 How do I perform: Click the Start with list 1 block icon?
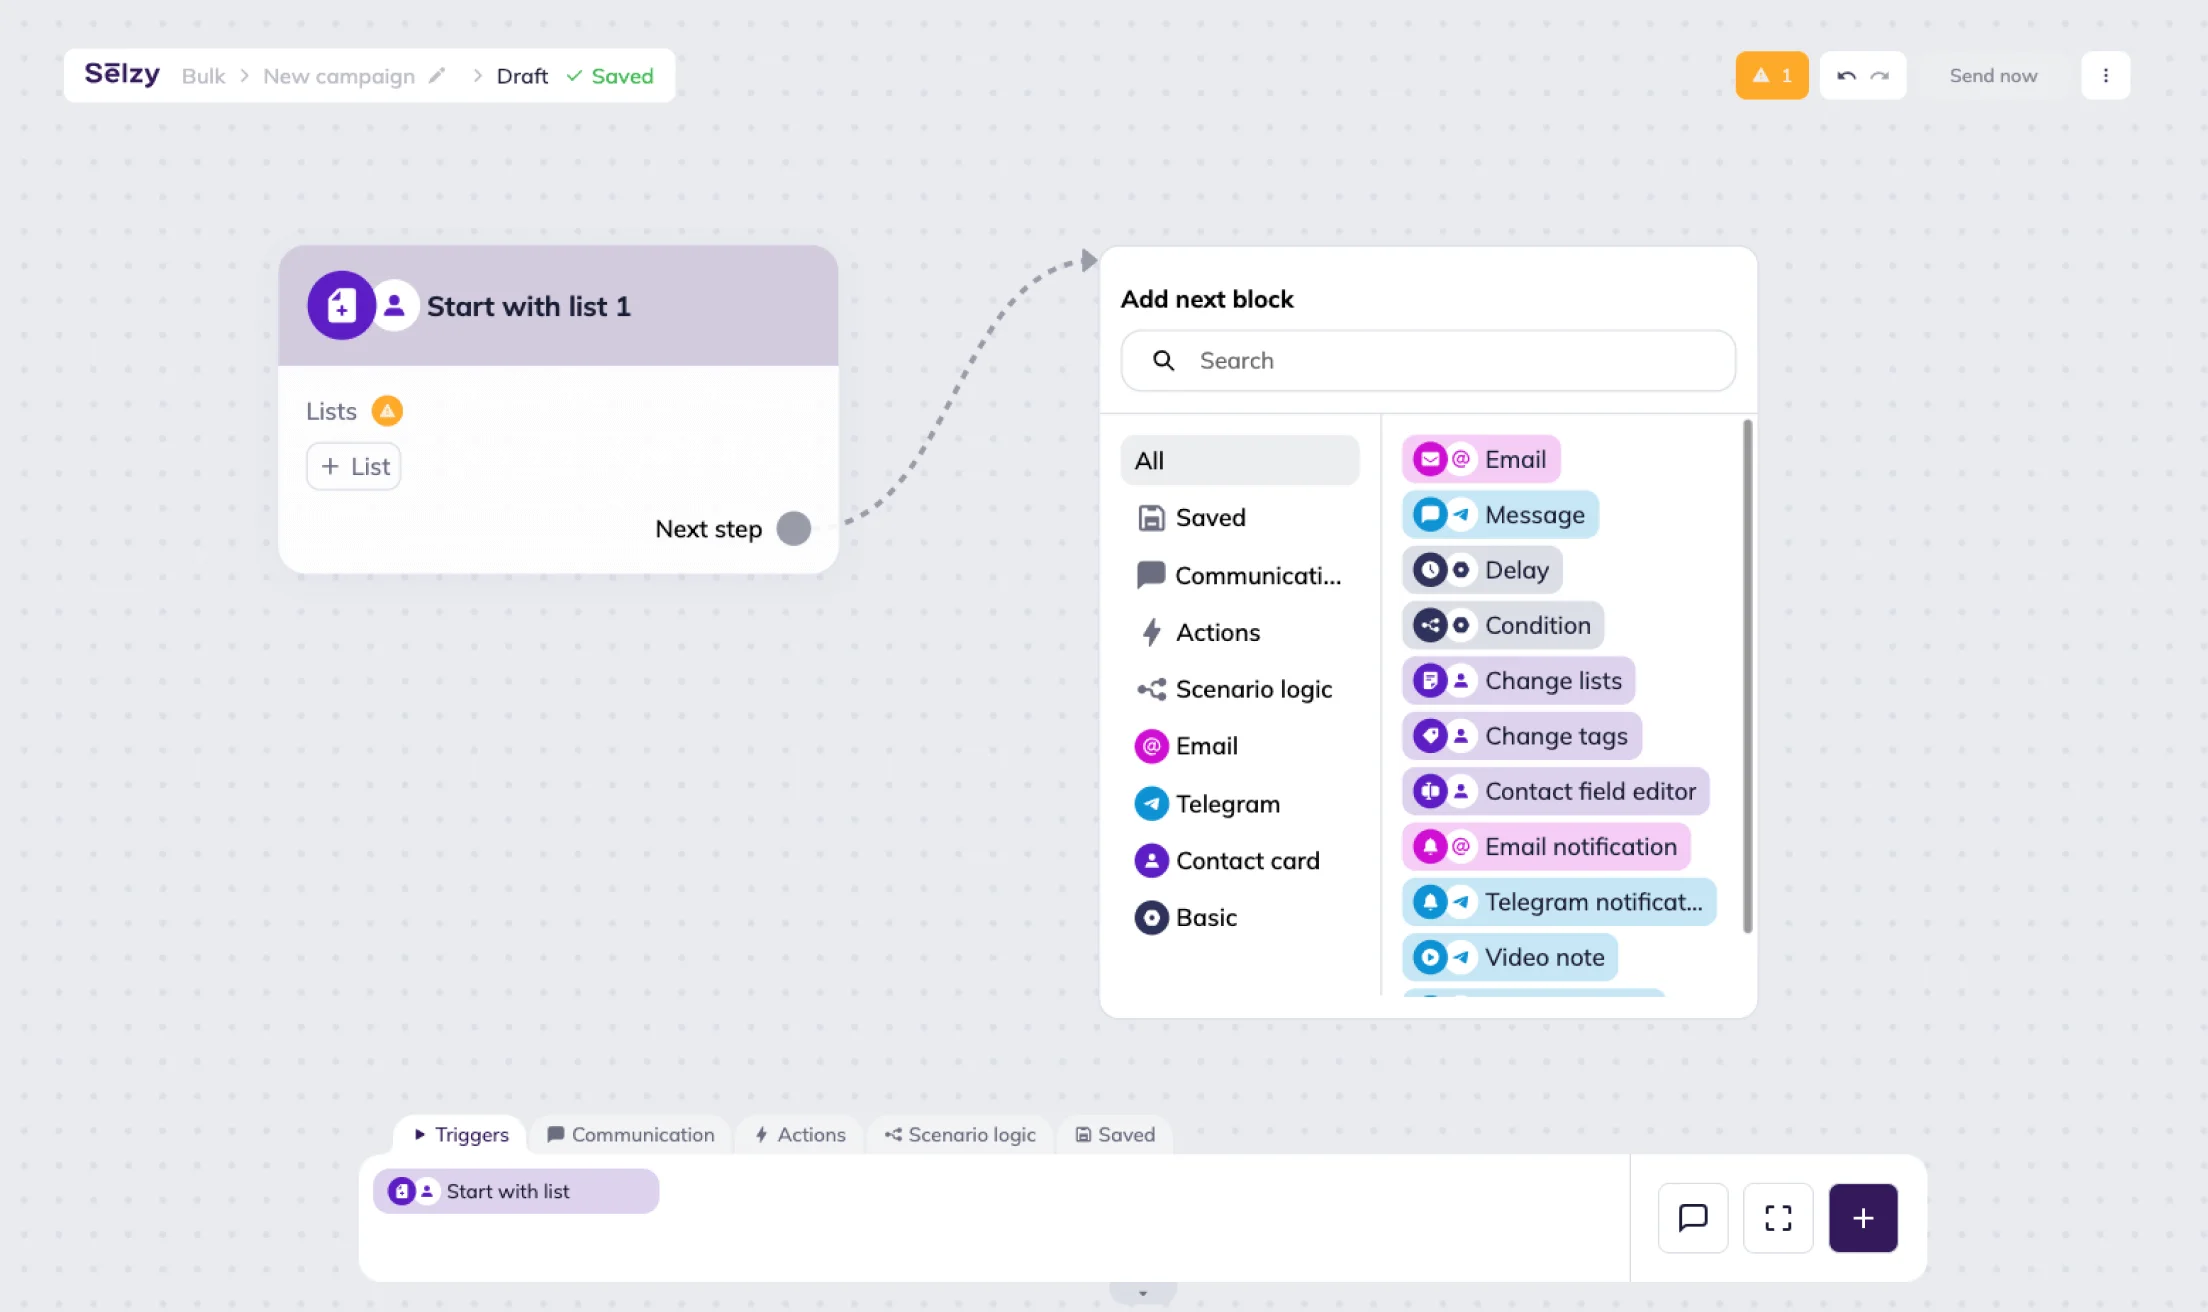coord(341,305)
